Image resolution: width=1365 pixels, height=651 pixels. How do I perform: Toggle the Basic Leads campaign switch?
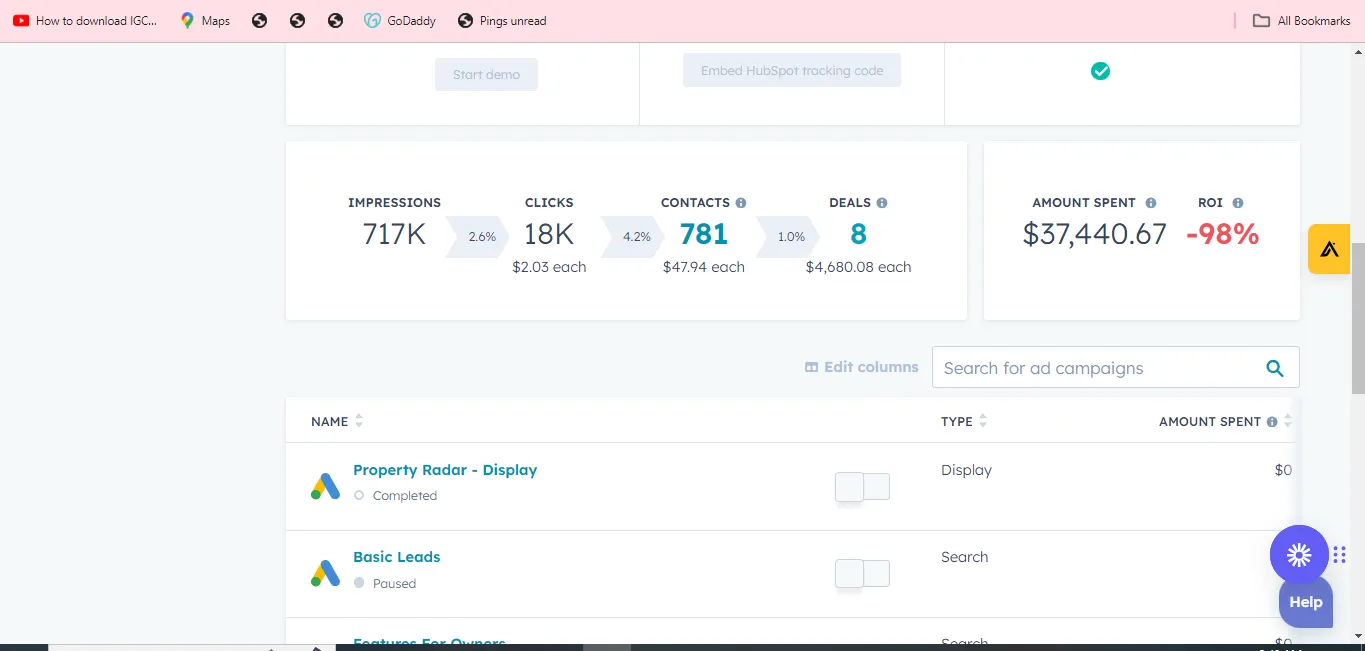tap(862, 574)
